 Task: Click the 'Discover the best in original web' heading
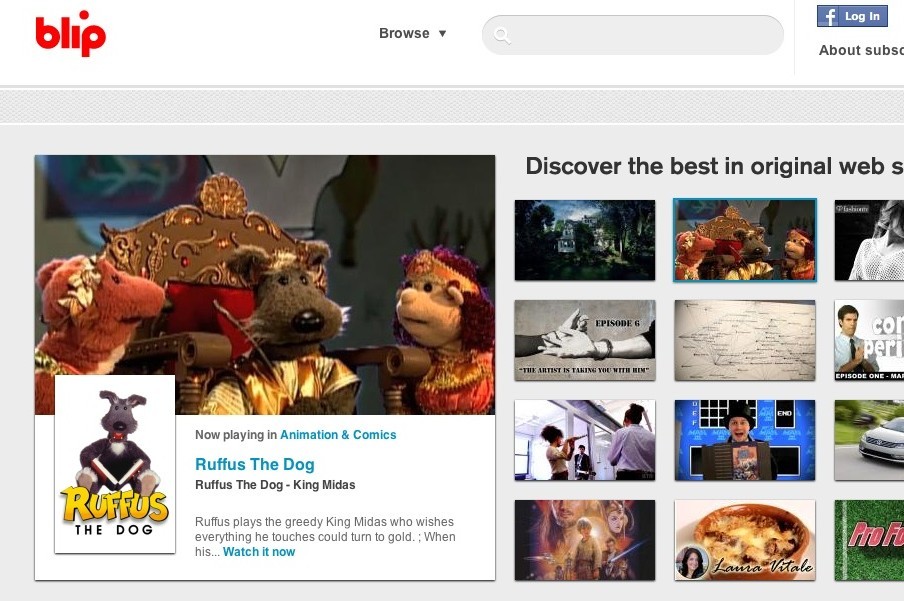pos(715,166)
